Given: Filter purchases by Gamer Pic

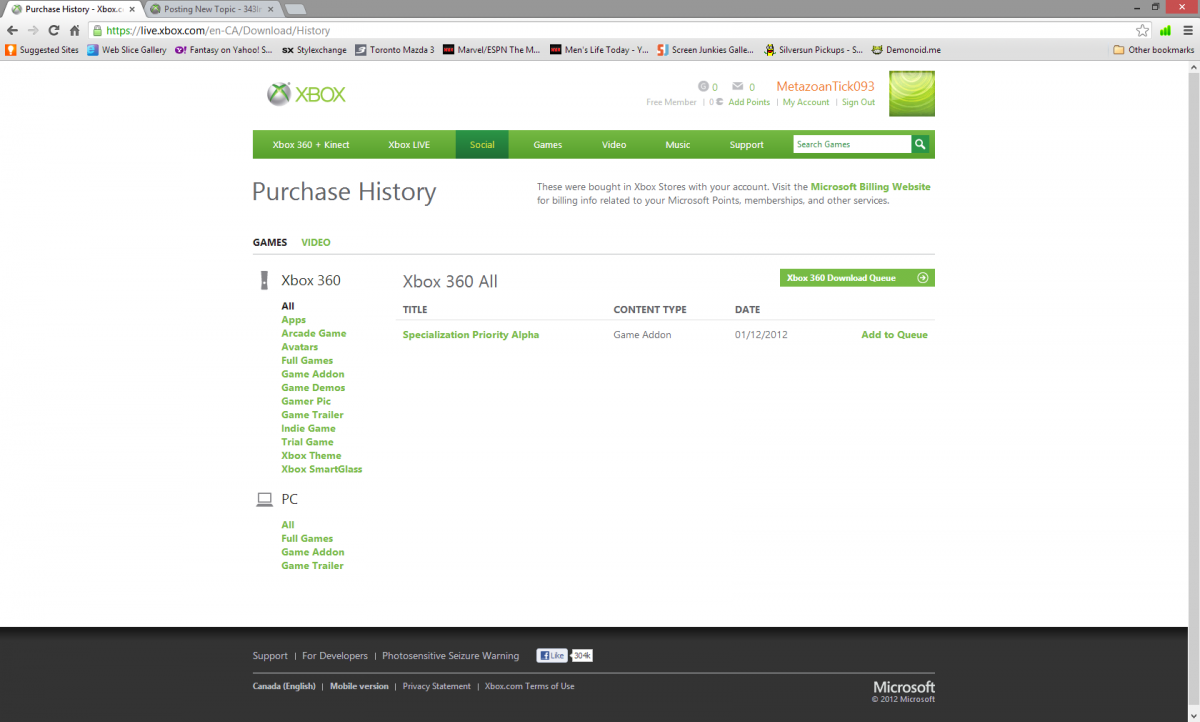Looking at the screenshot, I should point(306,401).
